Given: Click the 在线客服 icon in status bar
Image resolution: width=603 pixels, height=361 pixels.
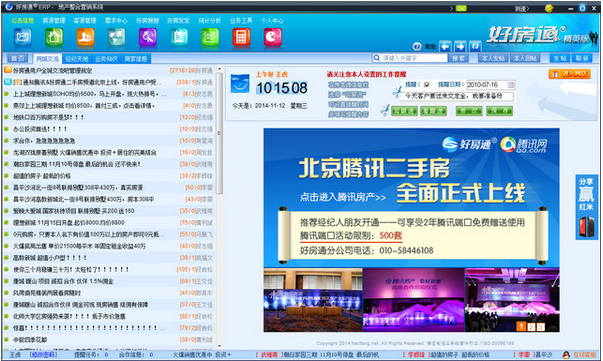Looking at the screenshot, I should pos(566,355).
